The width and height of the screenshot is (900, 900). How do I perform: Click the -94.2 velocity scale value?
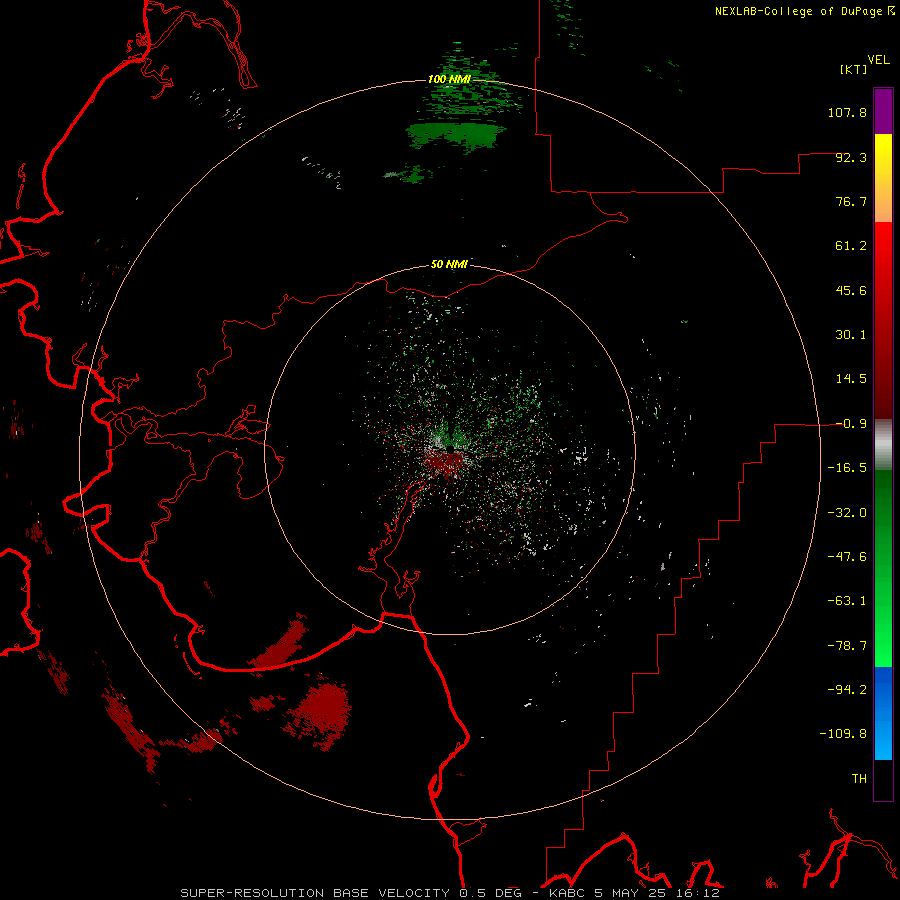coord(847,690)
